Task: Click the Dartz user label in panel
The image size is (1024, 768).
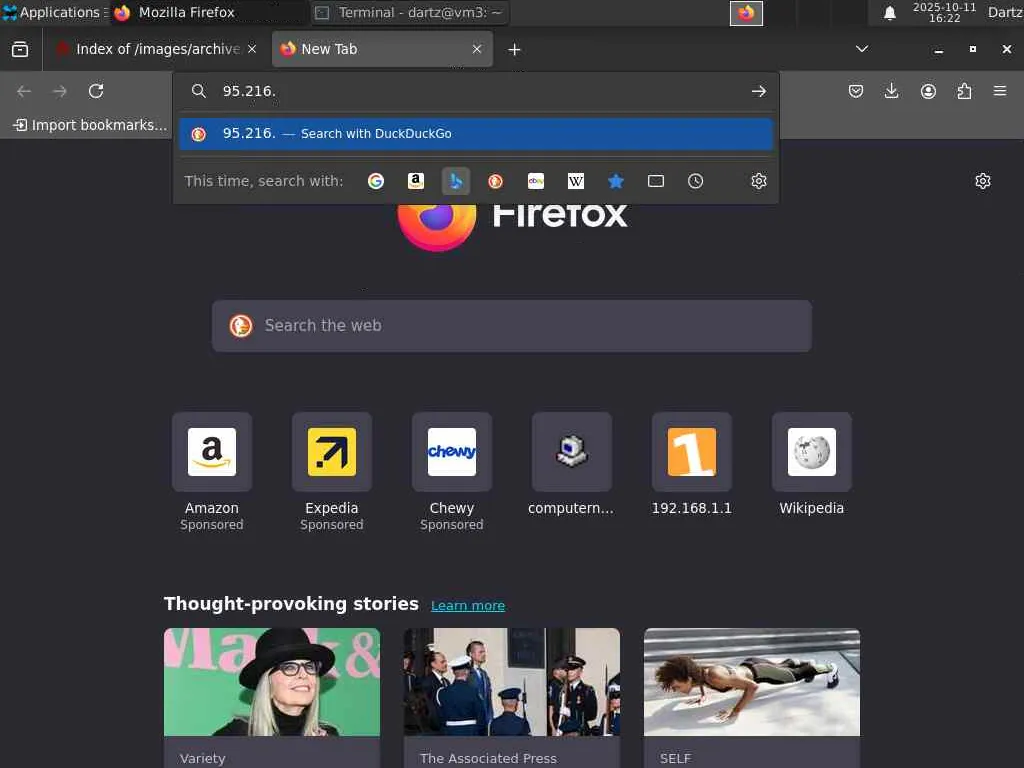Action: click(1005, 12)
